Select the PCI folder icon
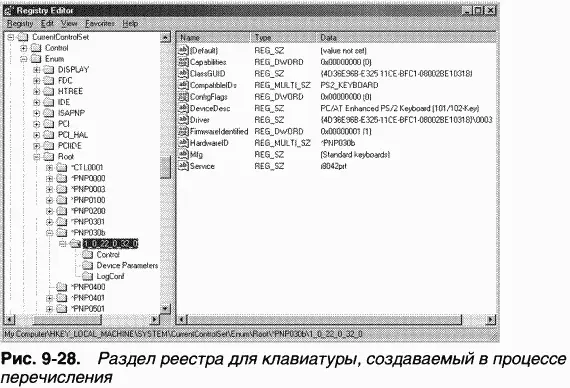The height and width of the screenshot is (388, 570). coord(49,124)
